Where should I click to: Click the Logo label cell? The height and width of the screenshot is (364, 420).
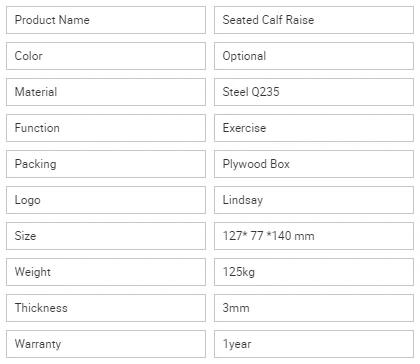[x=106, y=200]
